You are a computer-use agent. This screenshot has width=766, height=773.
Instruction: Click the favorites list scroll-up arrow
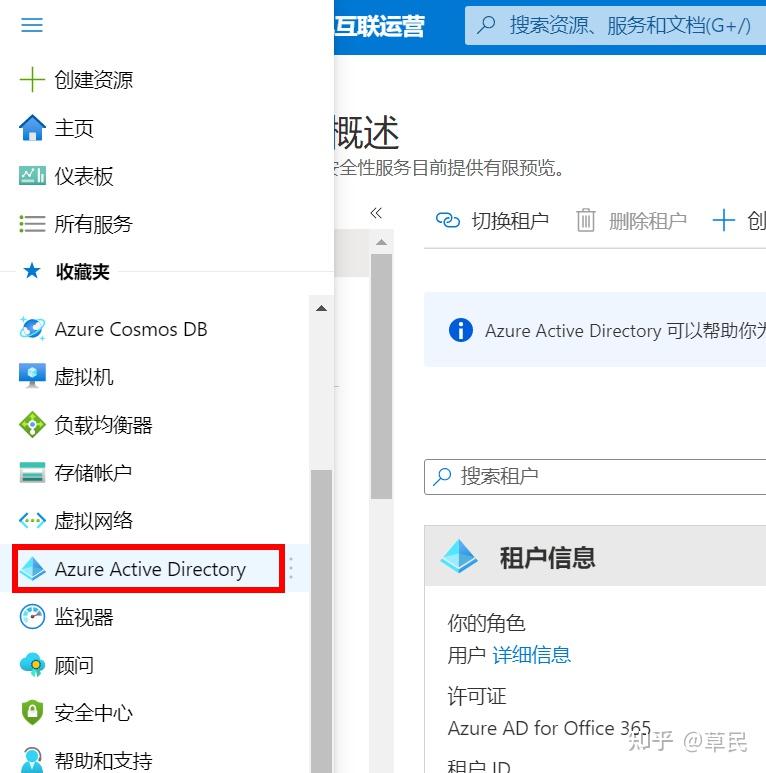click(321, 309)
